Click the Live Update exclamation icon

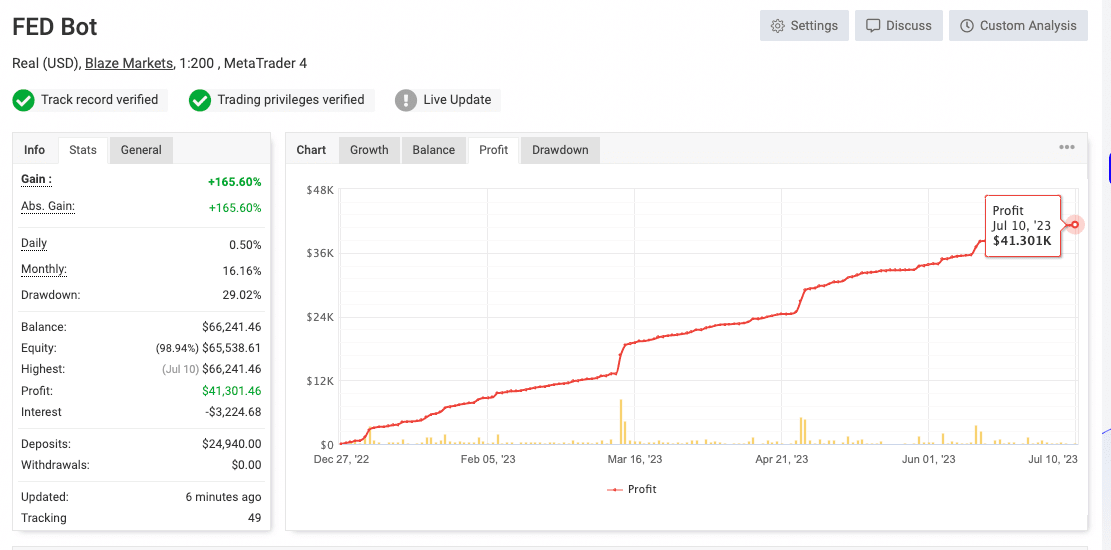pos(406,100)
